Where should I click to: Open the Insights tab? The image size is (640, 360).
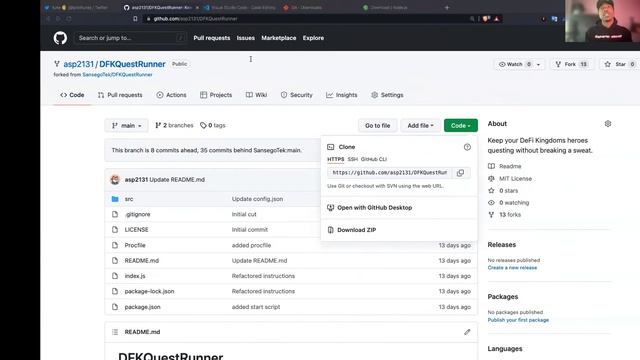click(x=342, y=95)
